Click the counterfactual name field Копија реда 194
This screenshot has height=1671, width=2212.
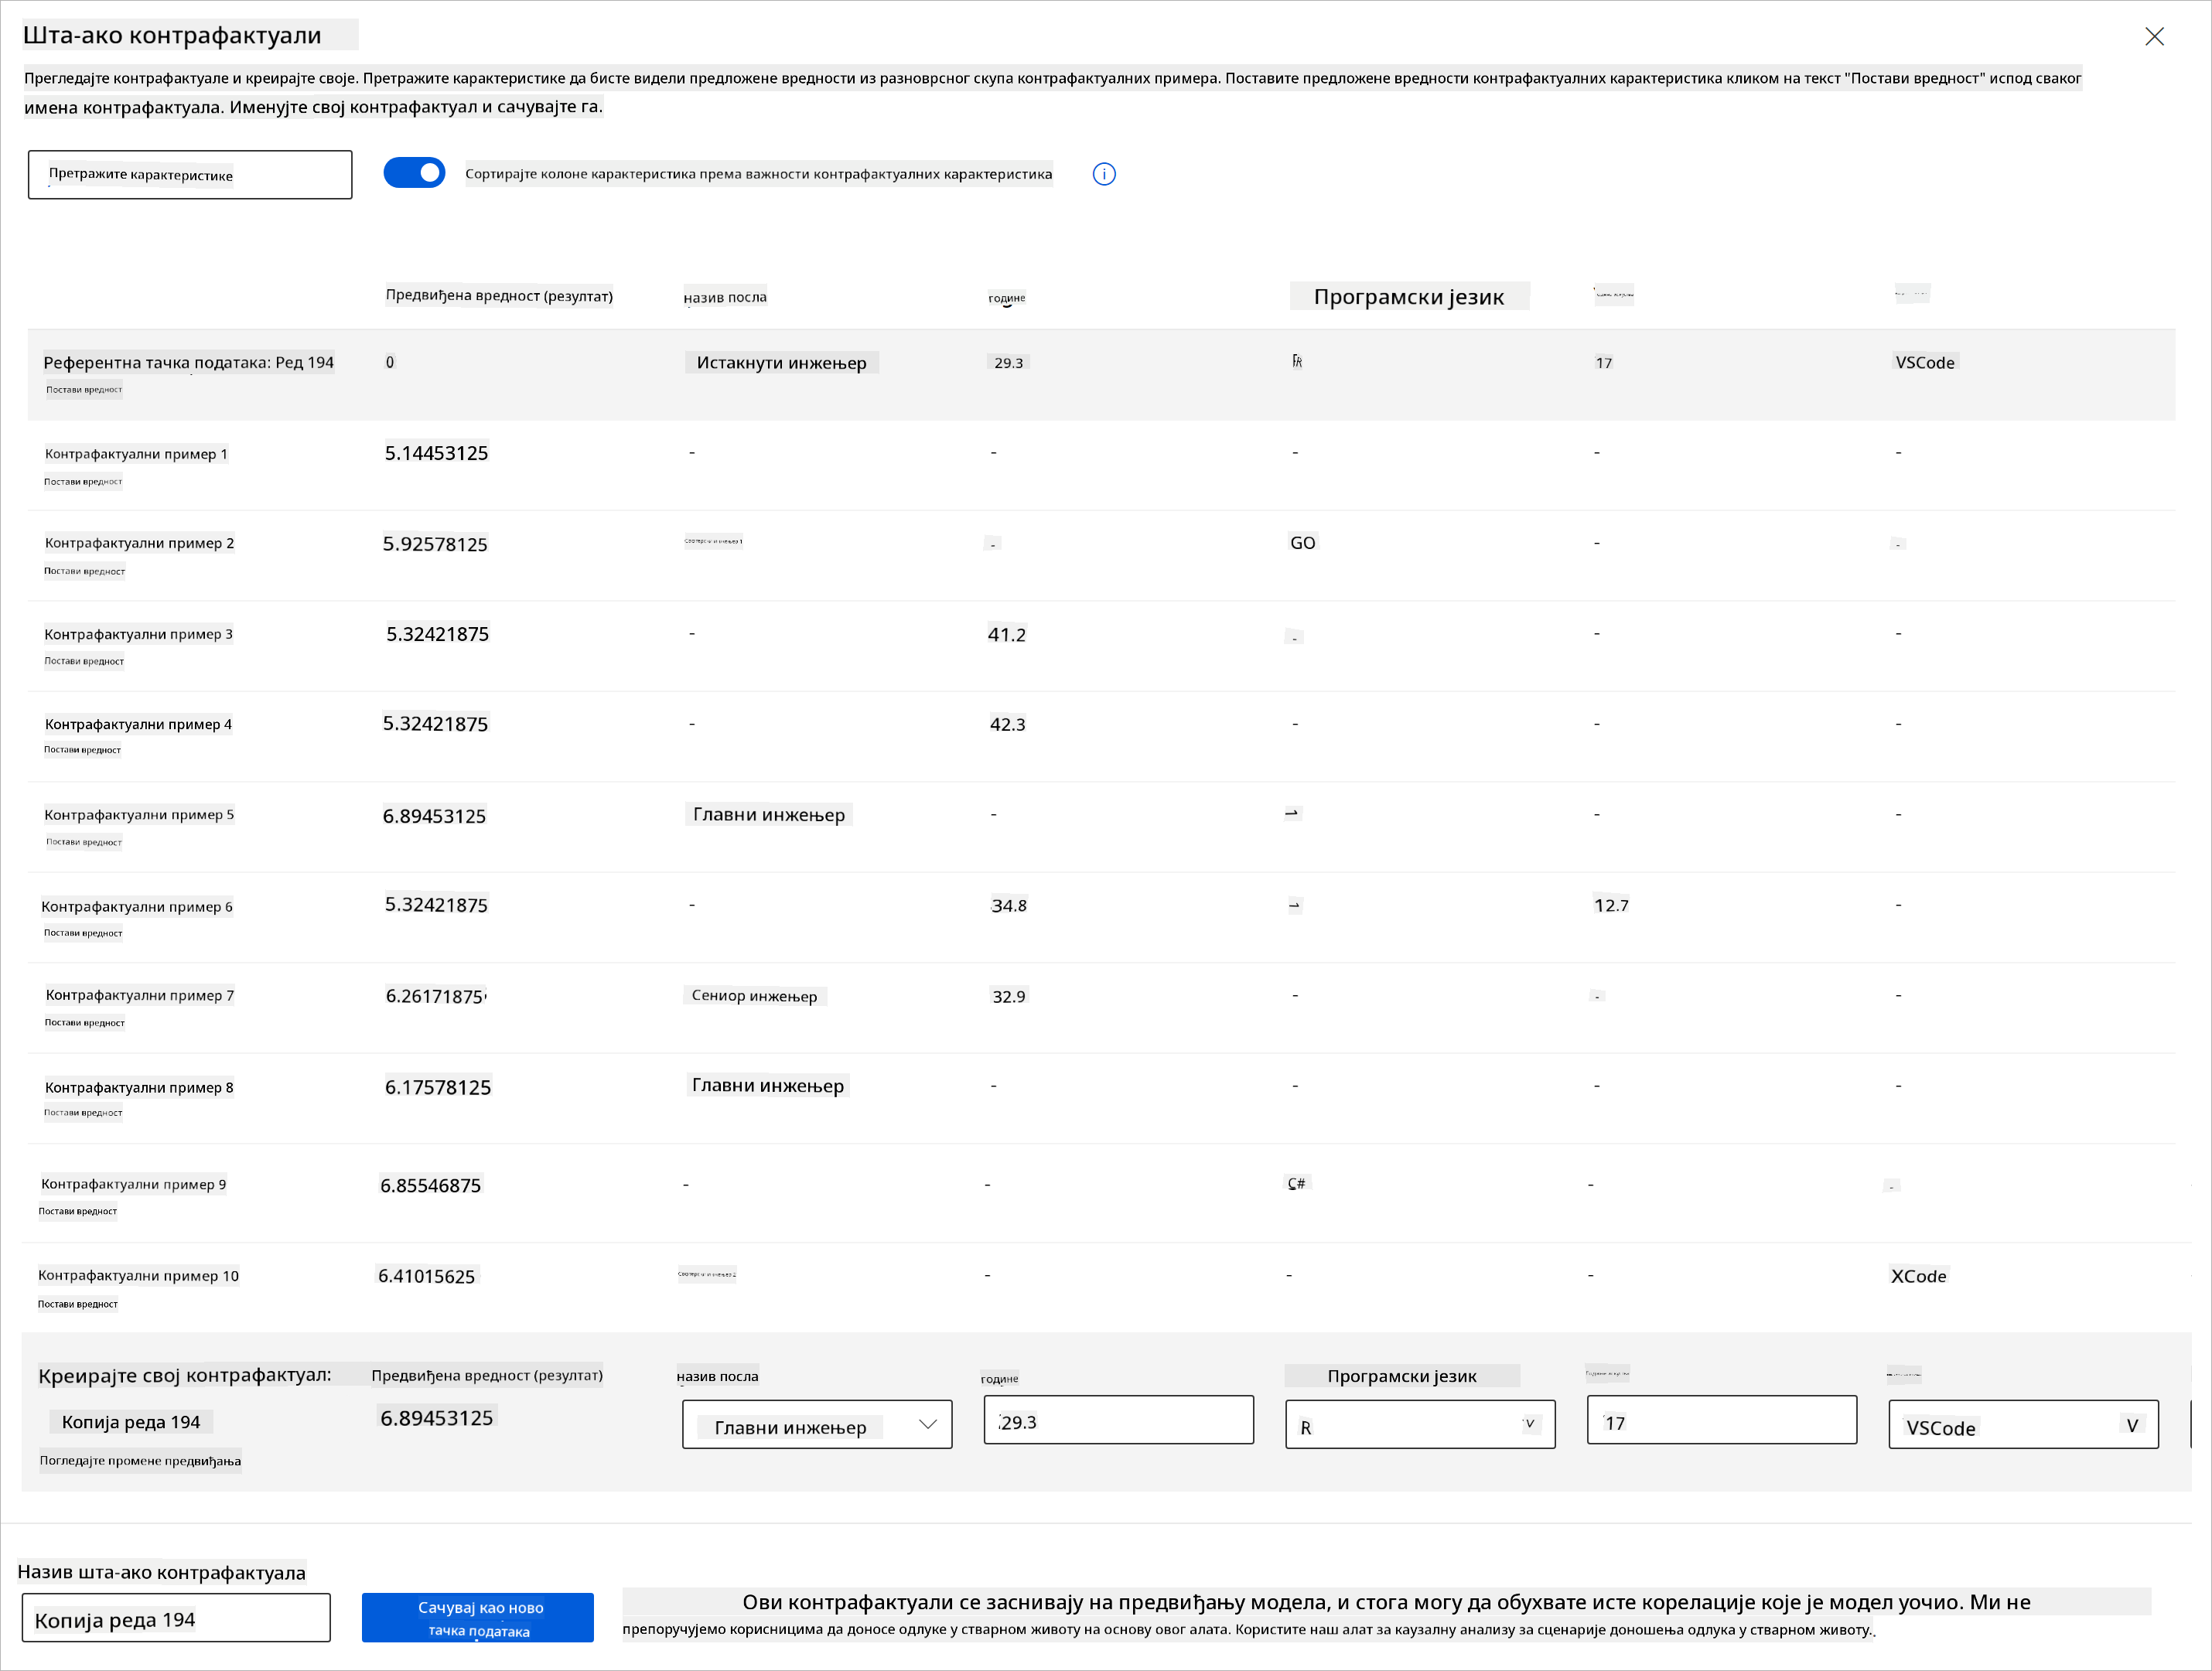click(176, 1618)
